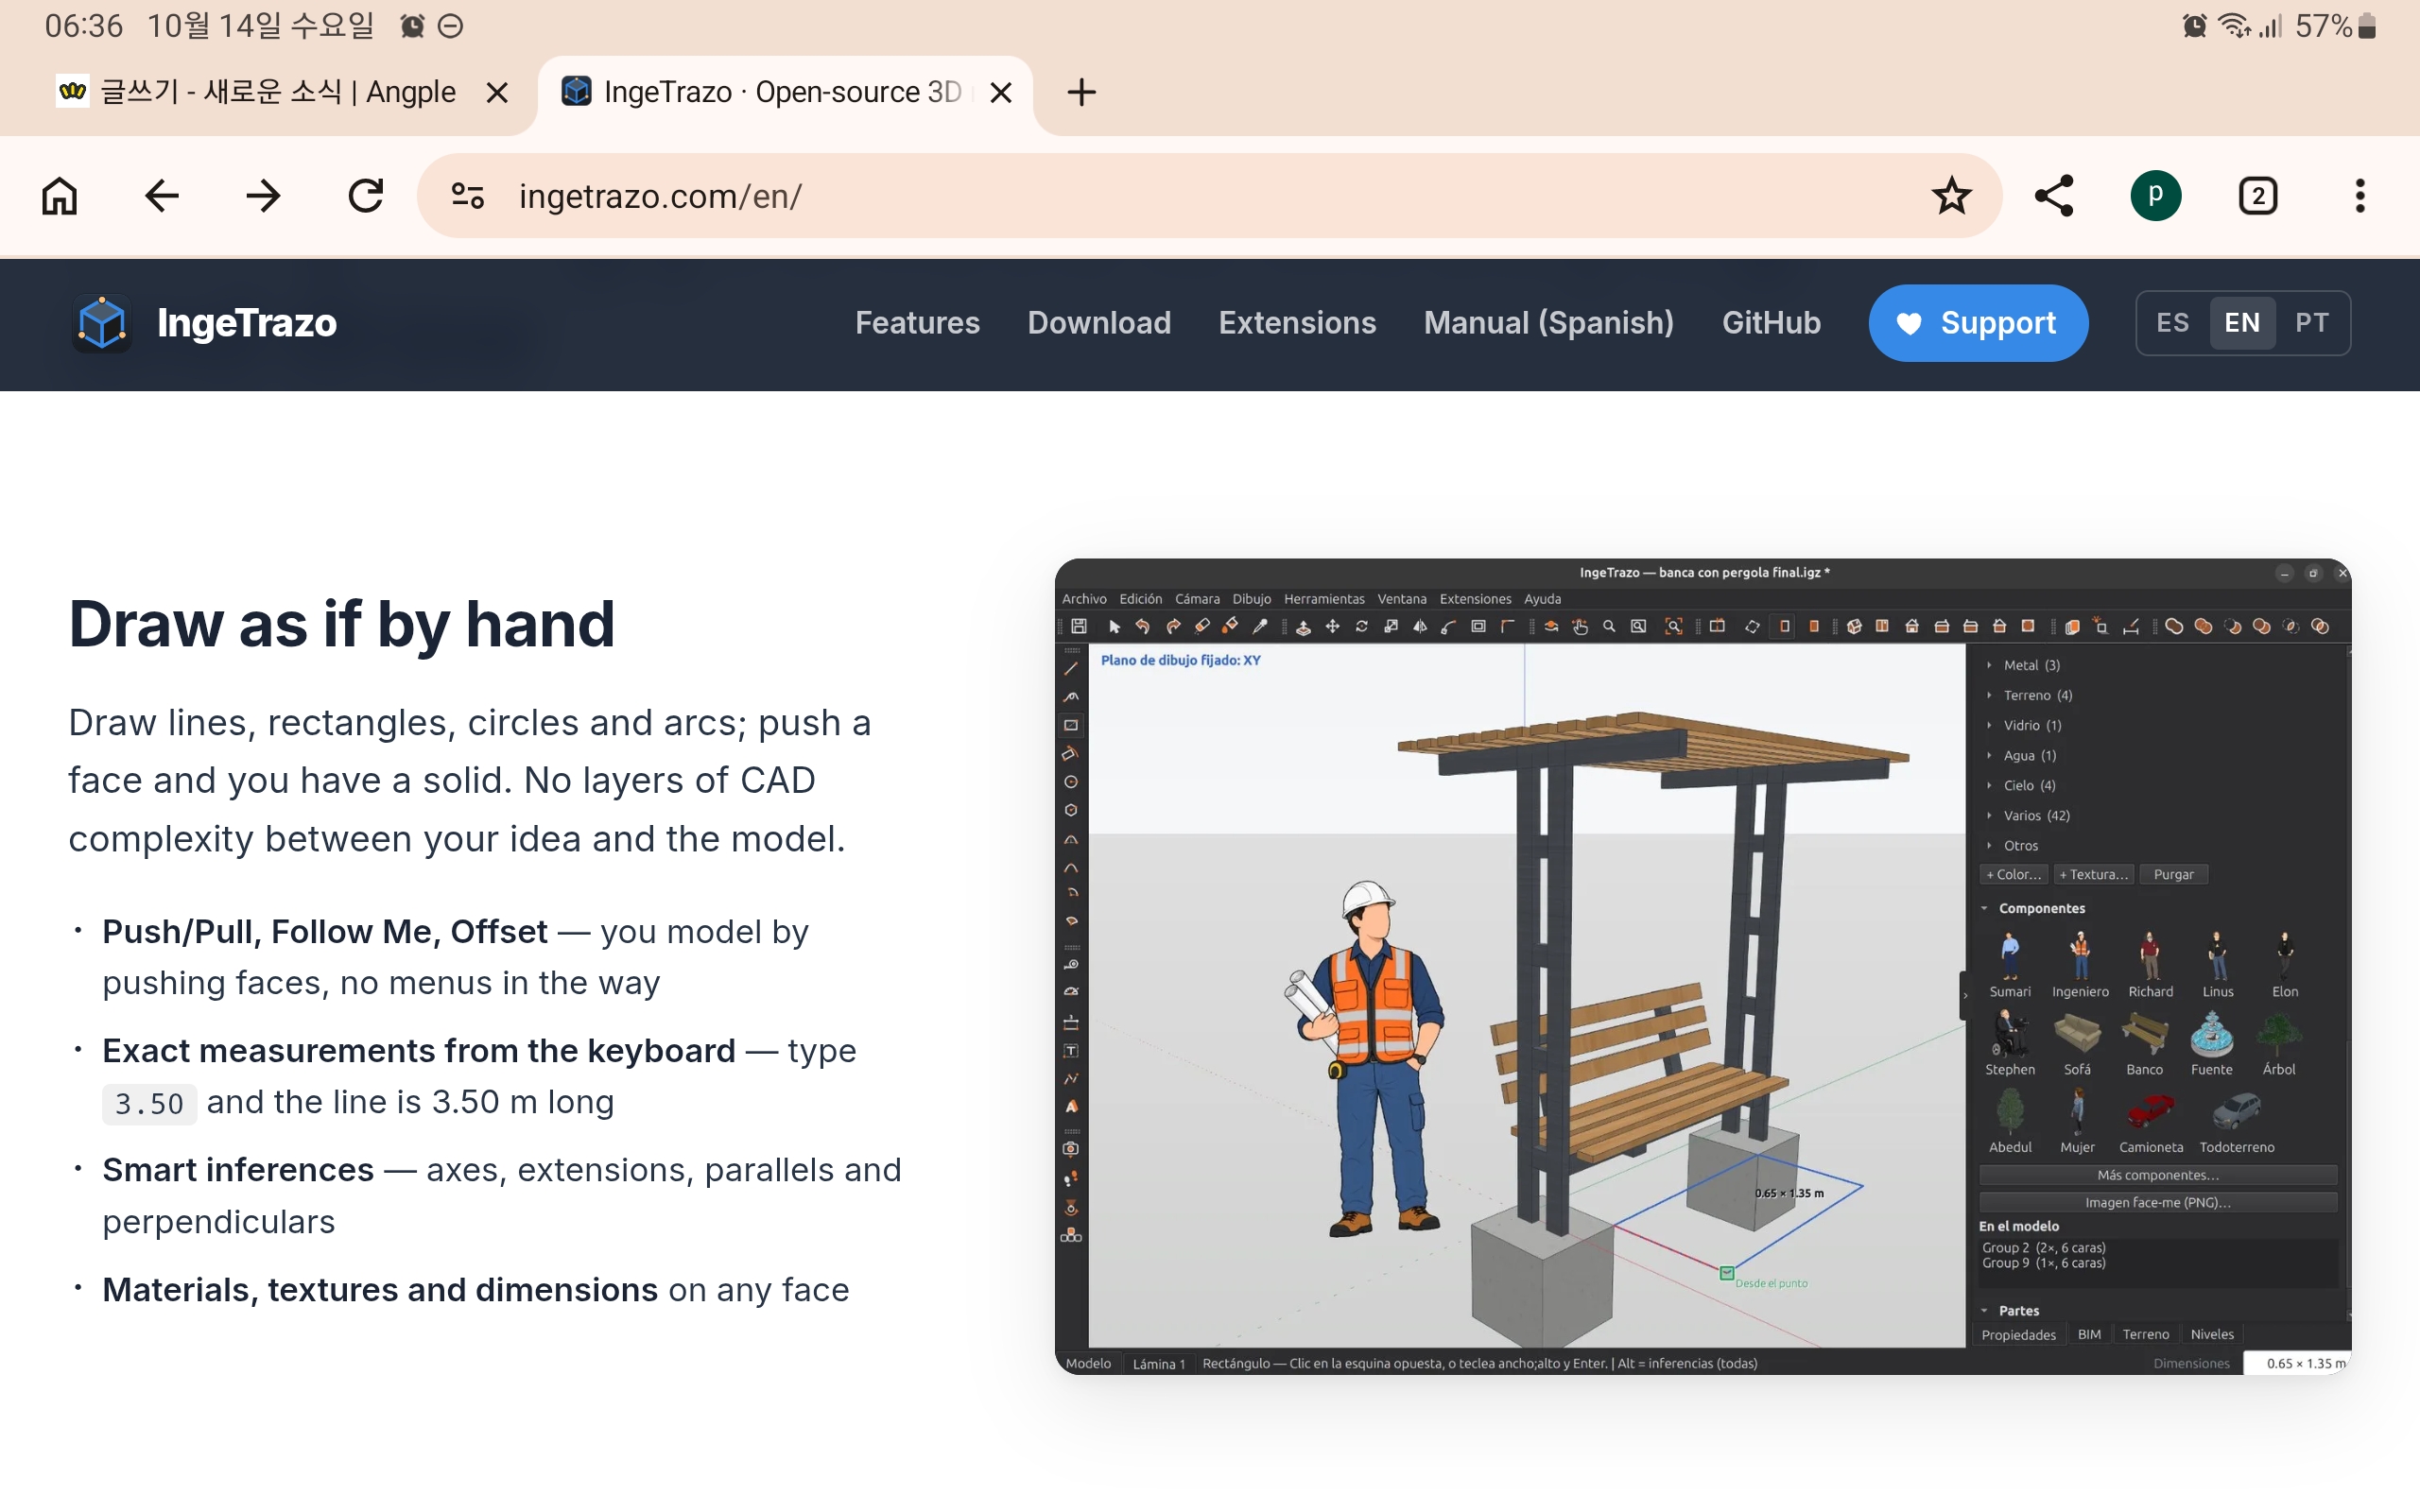
Task: Click the Save icon in app toolbar
Action: pos(1079,627)
